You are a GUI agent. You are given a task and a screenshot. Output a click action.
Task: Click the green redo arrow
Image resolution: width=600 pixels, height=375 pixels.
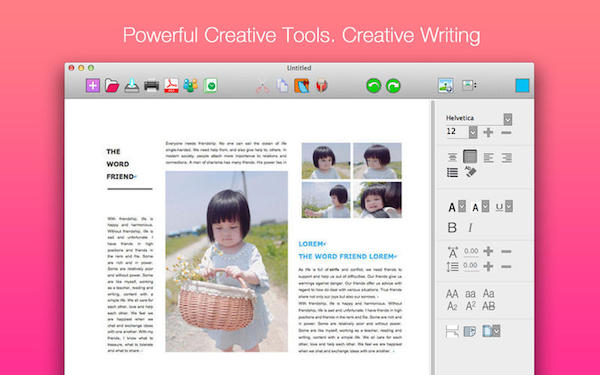pos(393,86)
